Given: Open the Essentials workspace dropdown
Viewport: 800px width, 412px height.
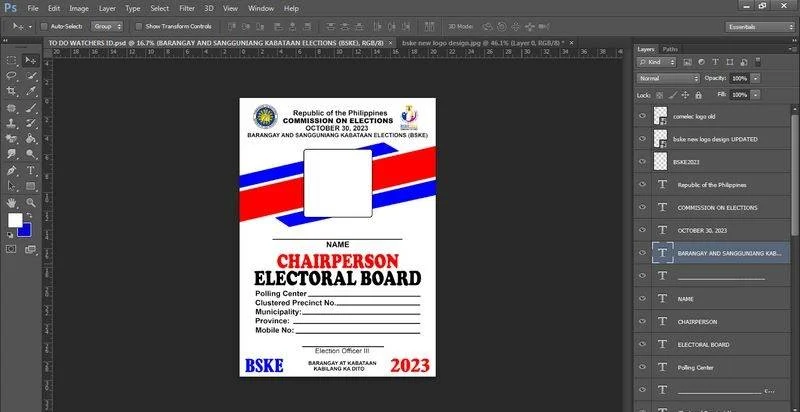Looking at the screenshot, I should tap(759, 27).
